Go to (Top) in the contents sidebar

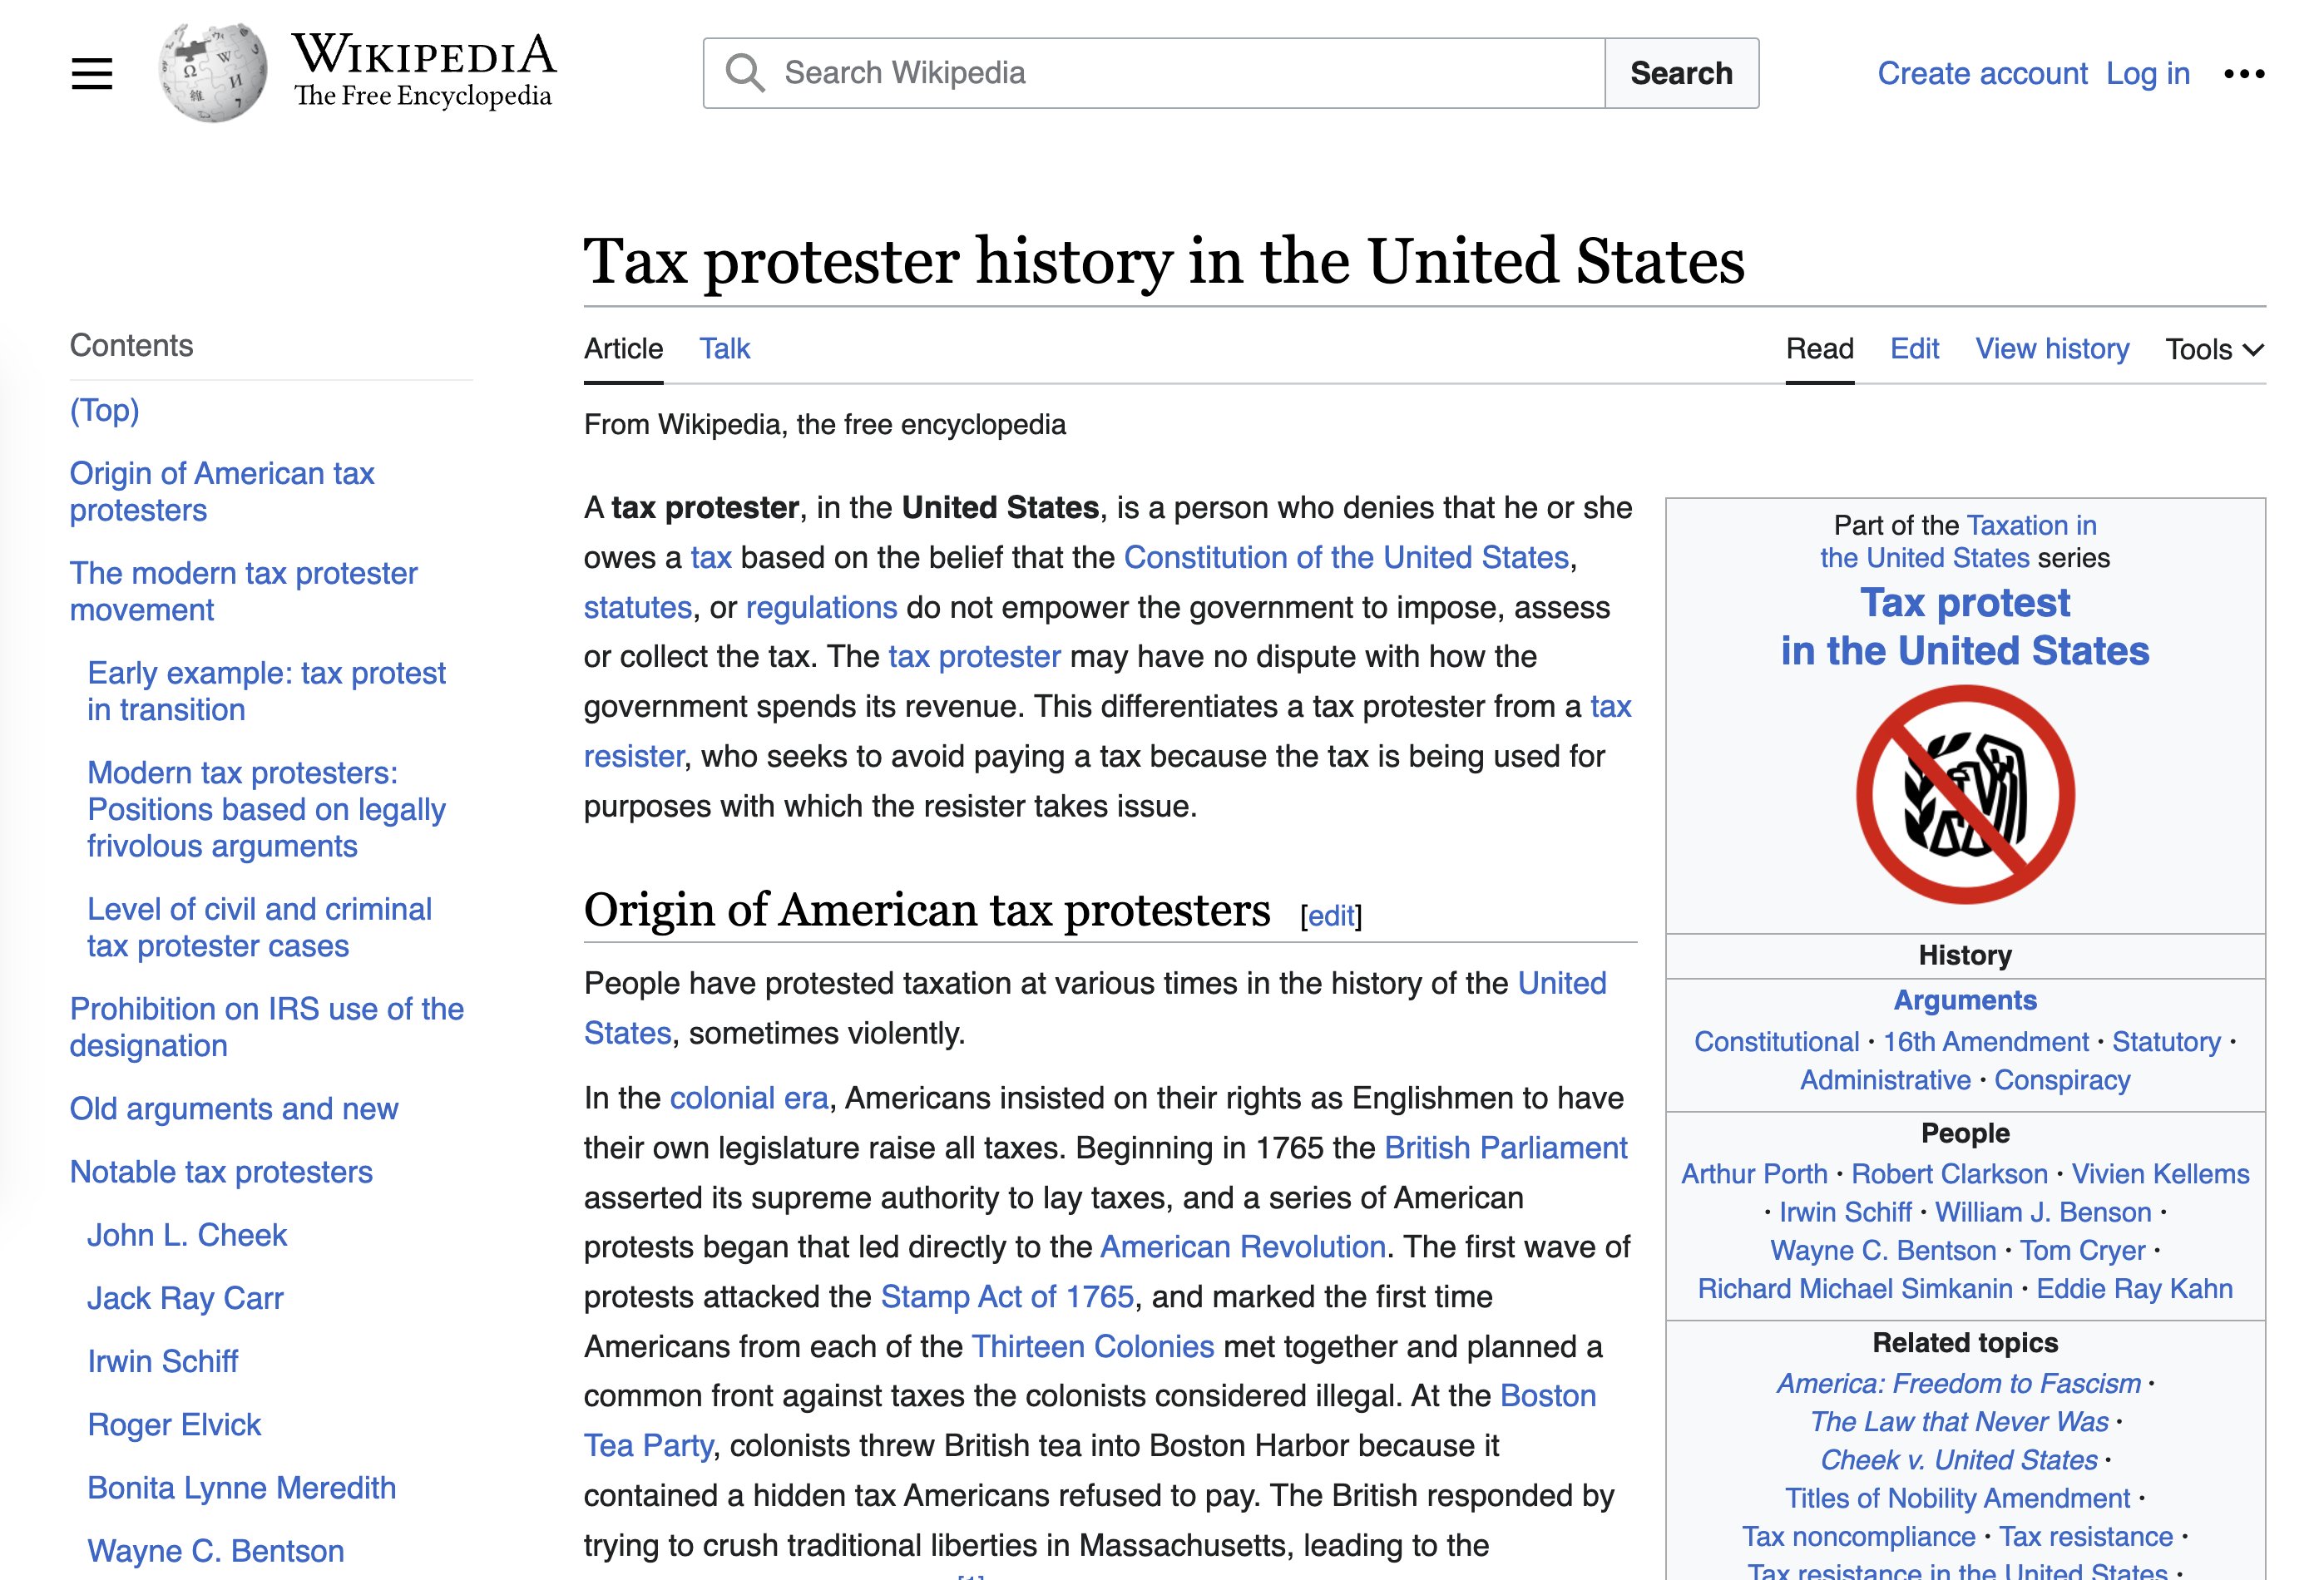pos(104,410)
